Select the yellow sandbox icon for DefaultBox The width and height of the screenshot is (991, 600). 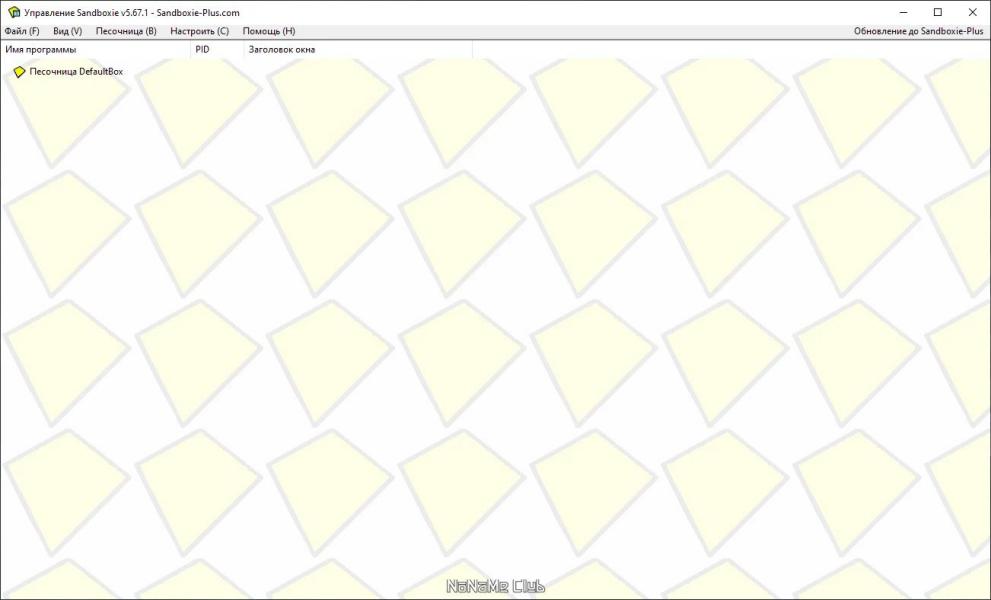coord(19,72)
